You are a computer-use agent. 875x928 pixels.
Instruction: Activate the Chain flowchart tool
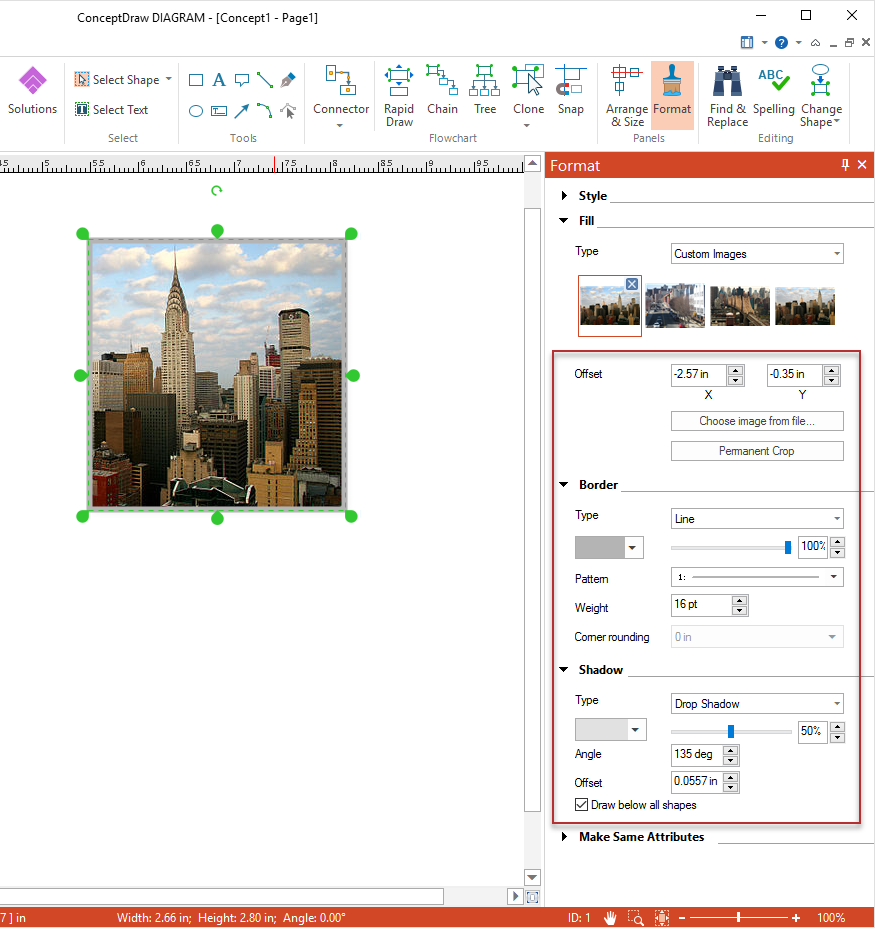pyautogui.click(x=442, y=91)
